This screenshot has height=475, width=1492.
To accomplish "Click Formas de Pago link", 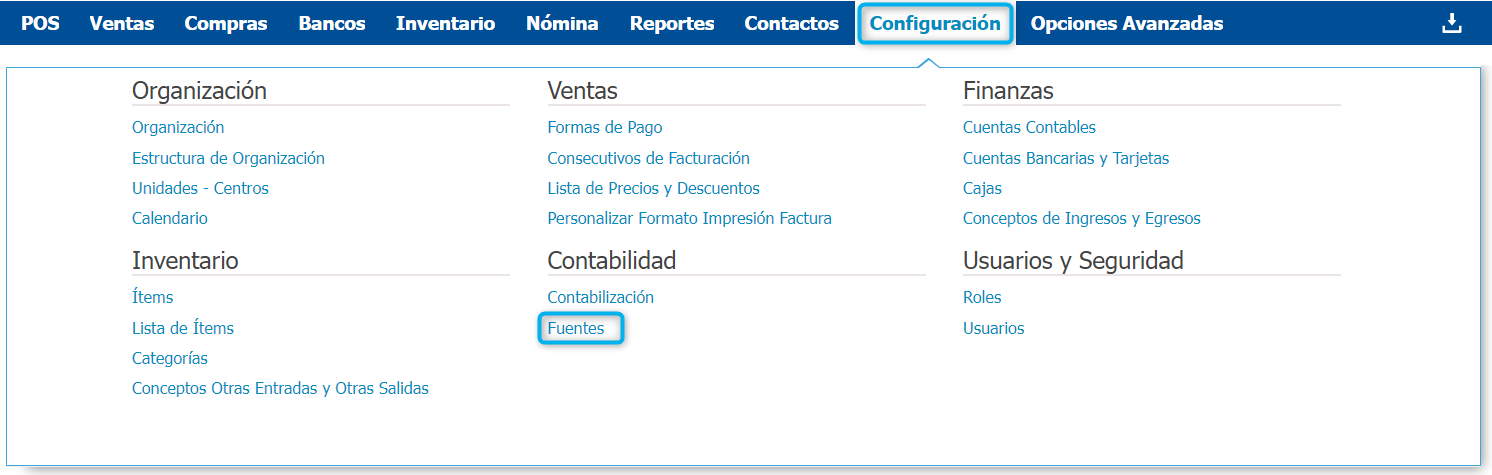I will pos(604,127).
